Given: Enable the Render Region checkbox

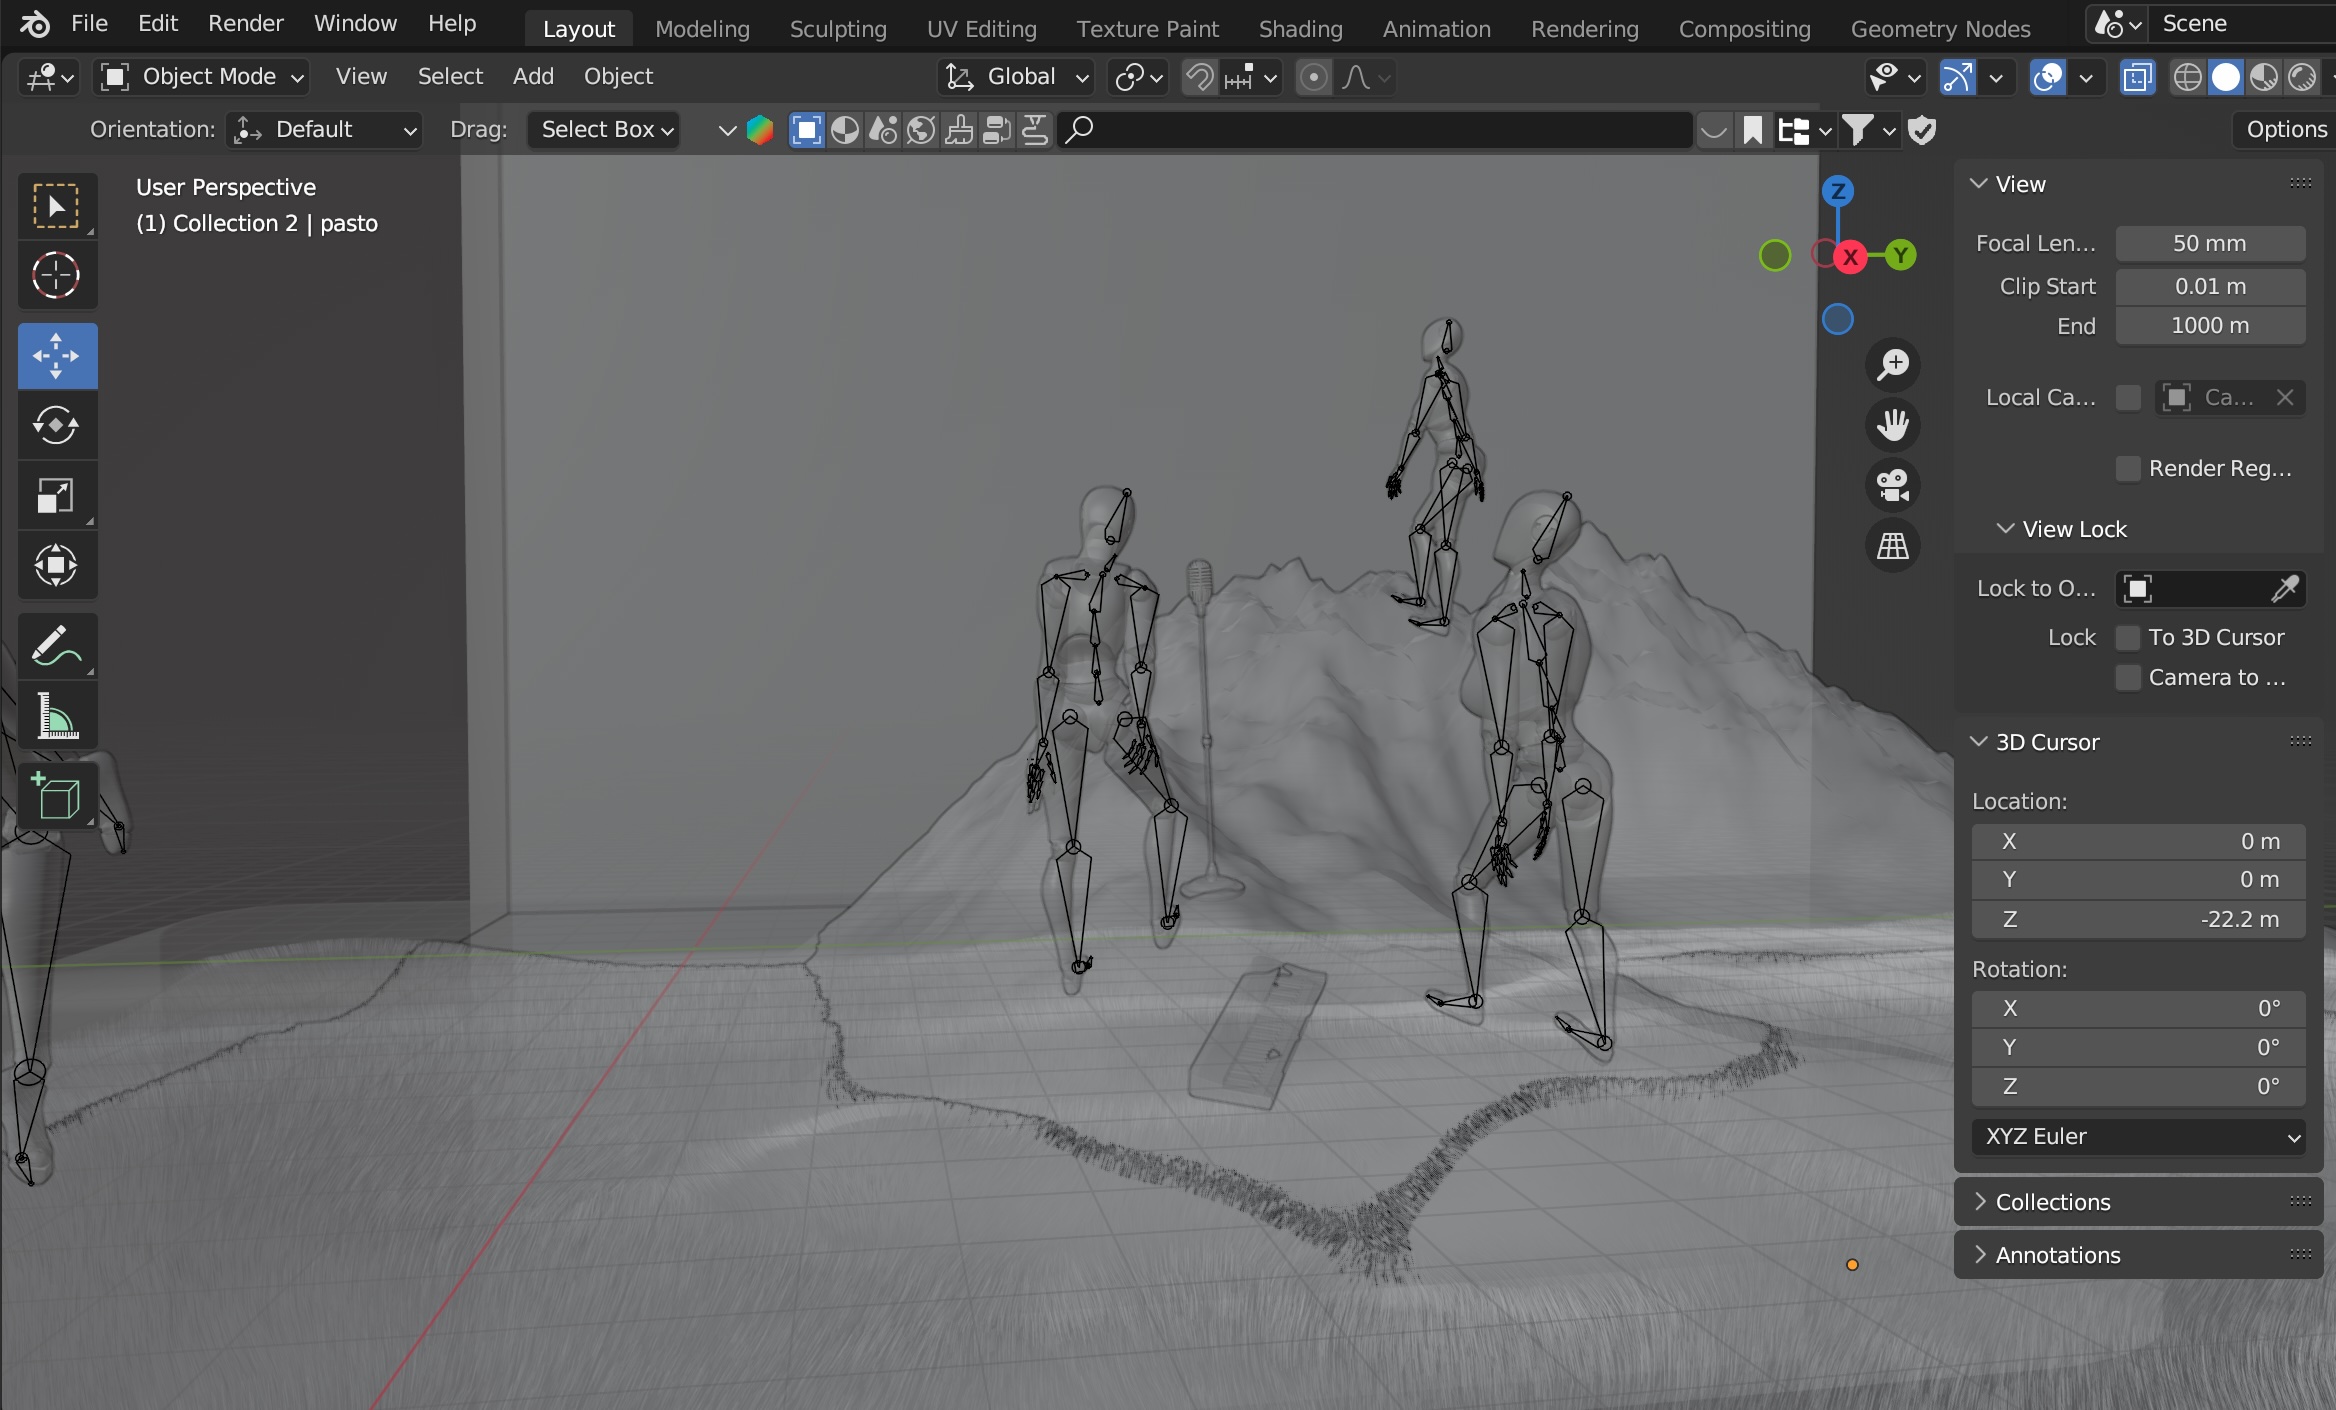Looking at the screenshot, I should 2128,469.
